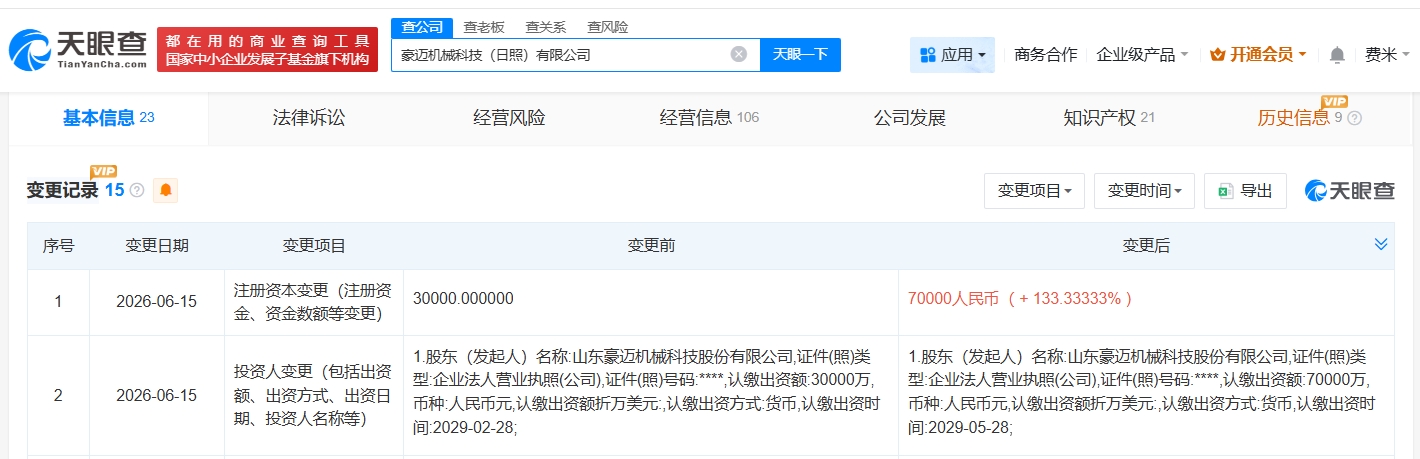Image resolution: width=1420 pixels, height=459 pixels.
Task: Open the 变更时间 filter dropdown
Action: point(1144,190)
